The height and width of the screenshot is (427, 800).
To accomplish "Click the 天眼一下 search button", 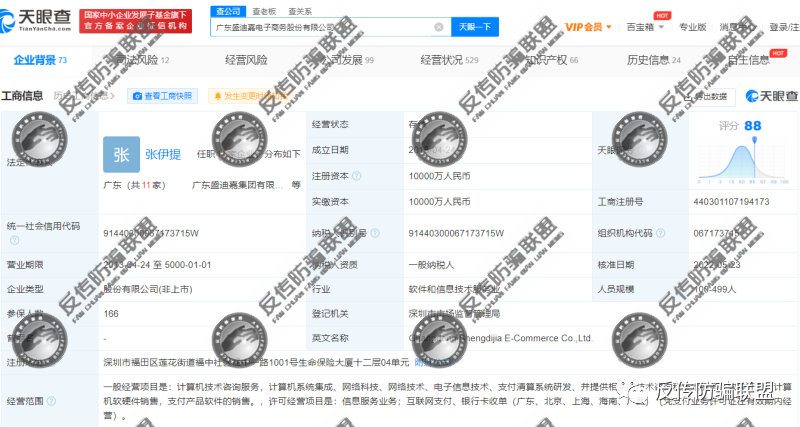I will coord(474,27).
